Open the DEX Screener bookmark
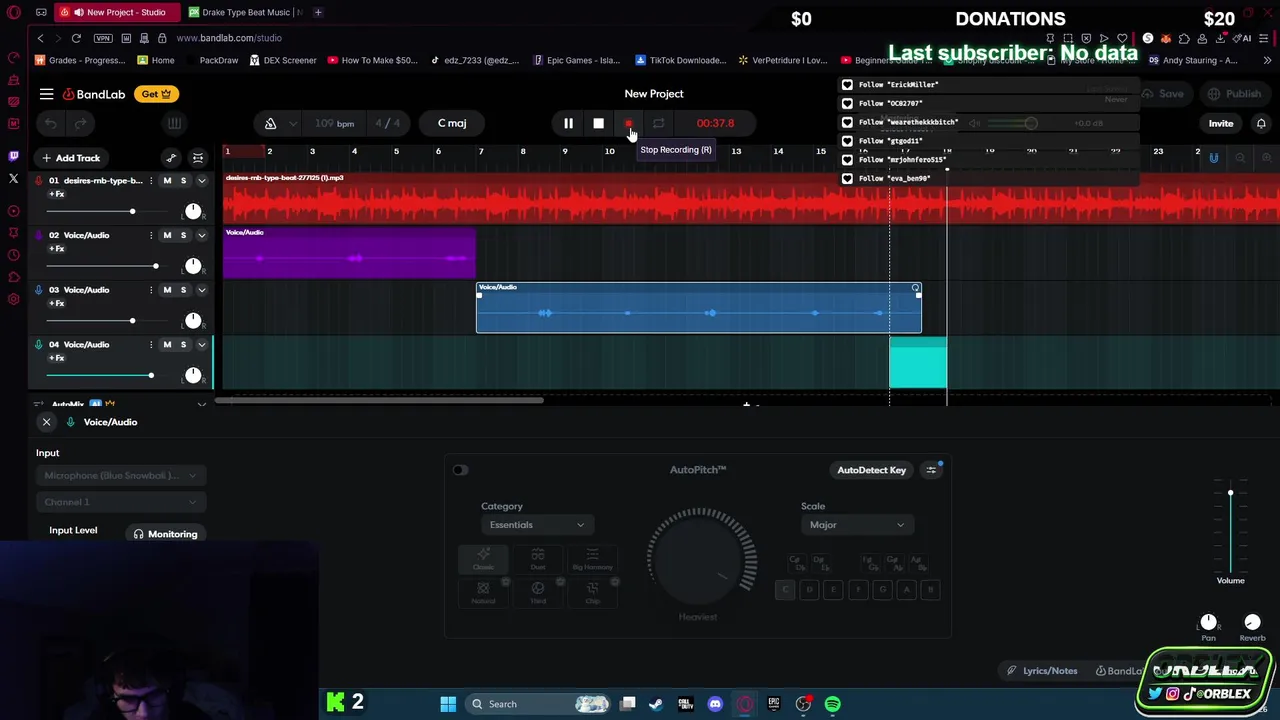Image resolution: width=1280 pixels, height=720 pixels. (283, 60)
